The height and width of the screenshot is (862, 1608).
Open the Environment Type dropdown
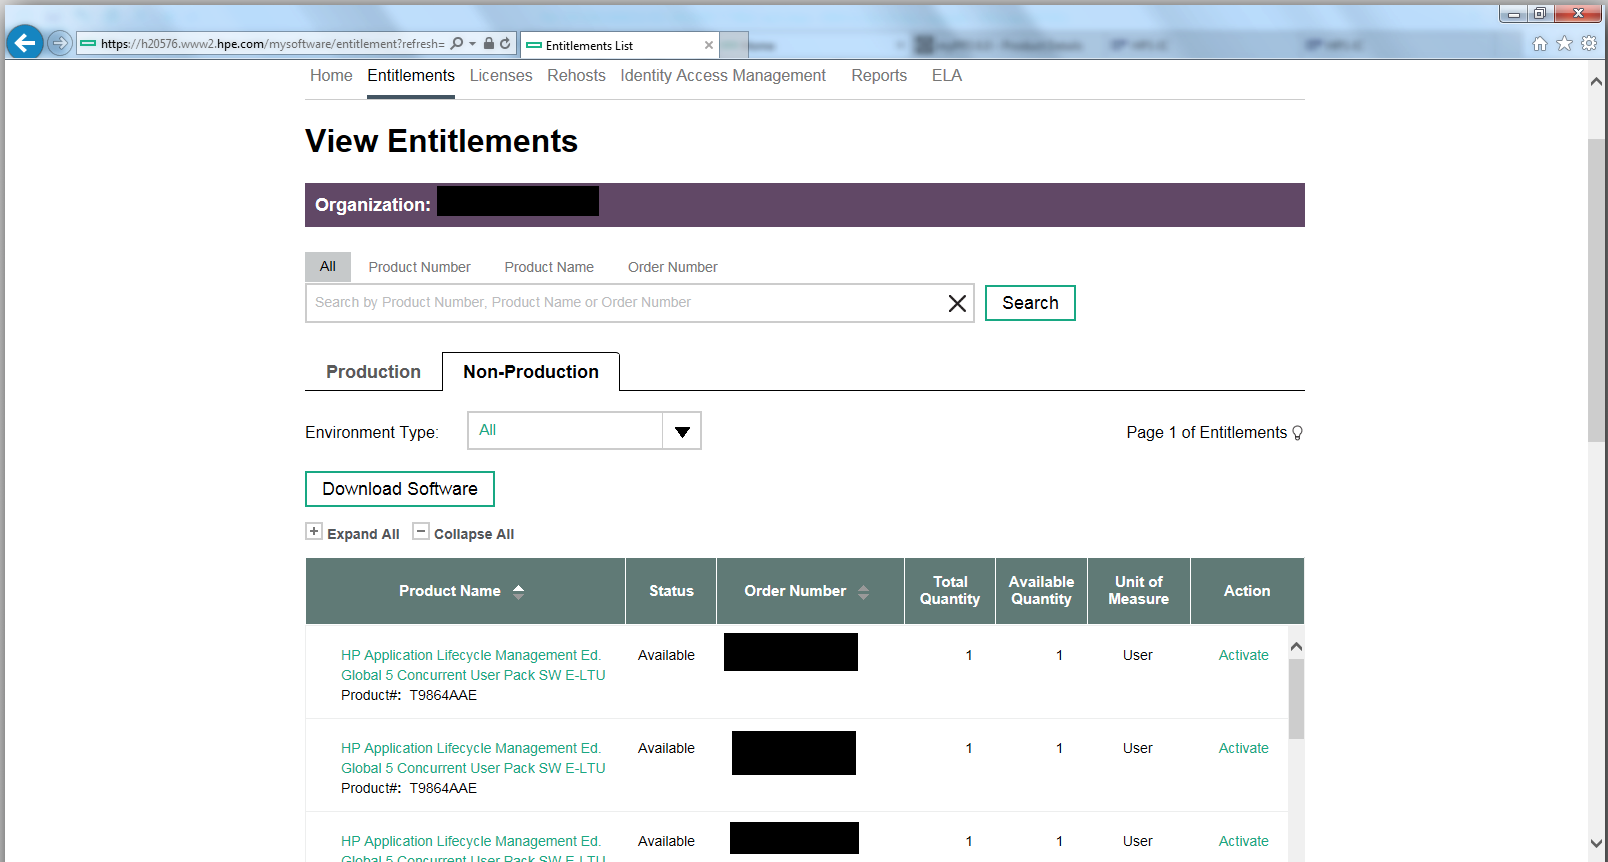click(x=584, y=431)
